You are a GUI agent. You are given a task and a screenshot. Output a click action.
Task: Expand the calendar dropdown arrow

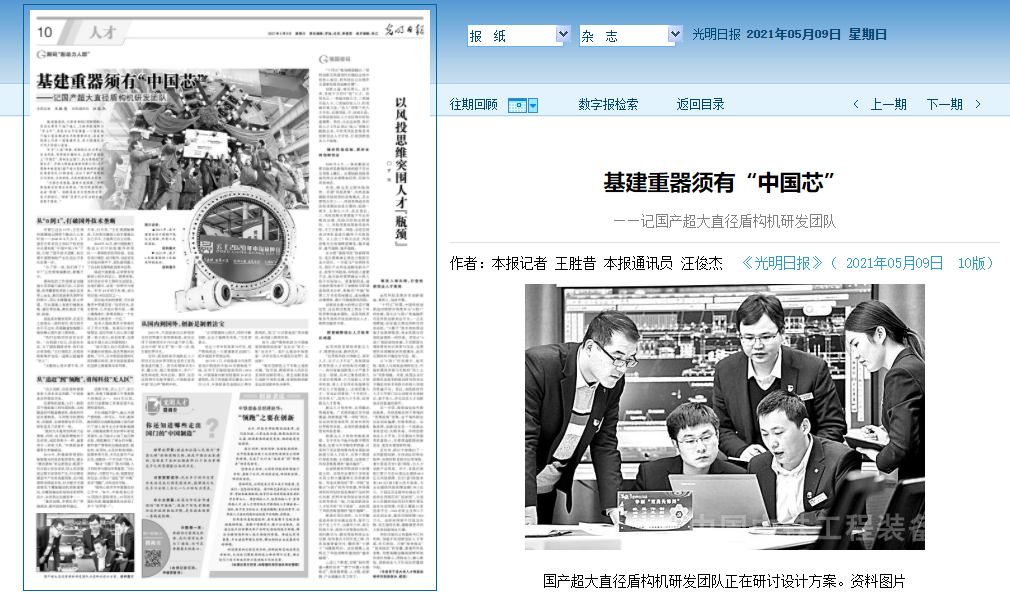pos(533,105)
